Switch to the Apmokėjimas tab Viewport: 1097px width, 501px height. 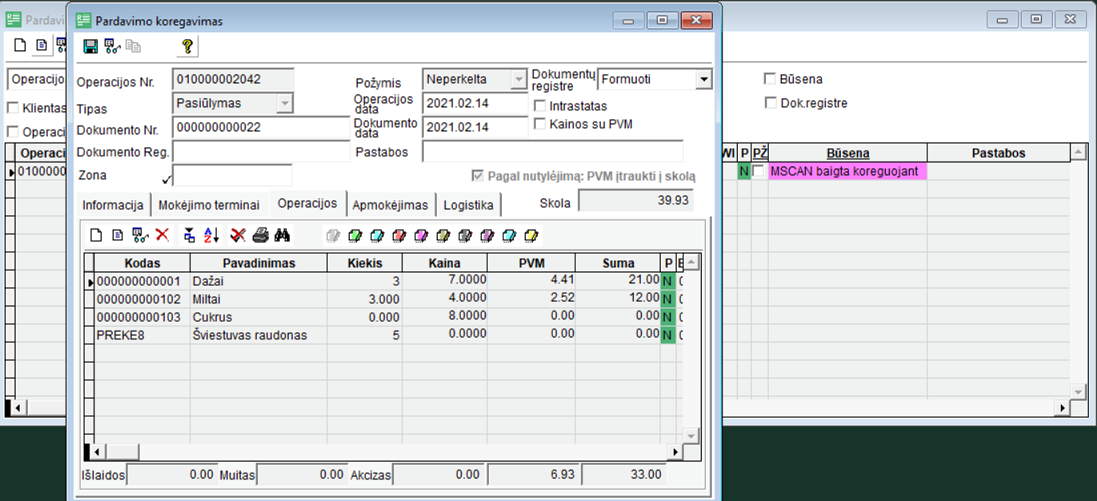point(390,205)
